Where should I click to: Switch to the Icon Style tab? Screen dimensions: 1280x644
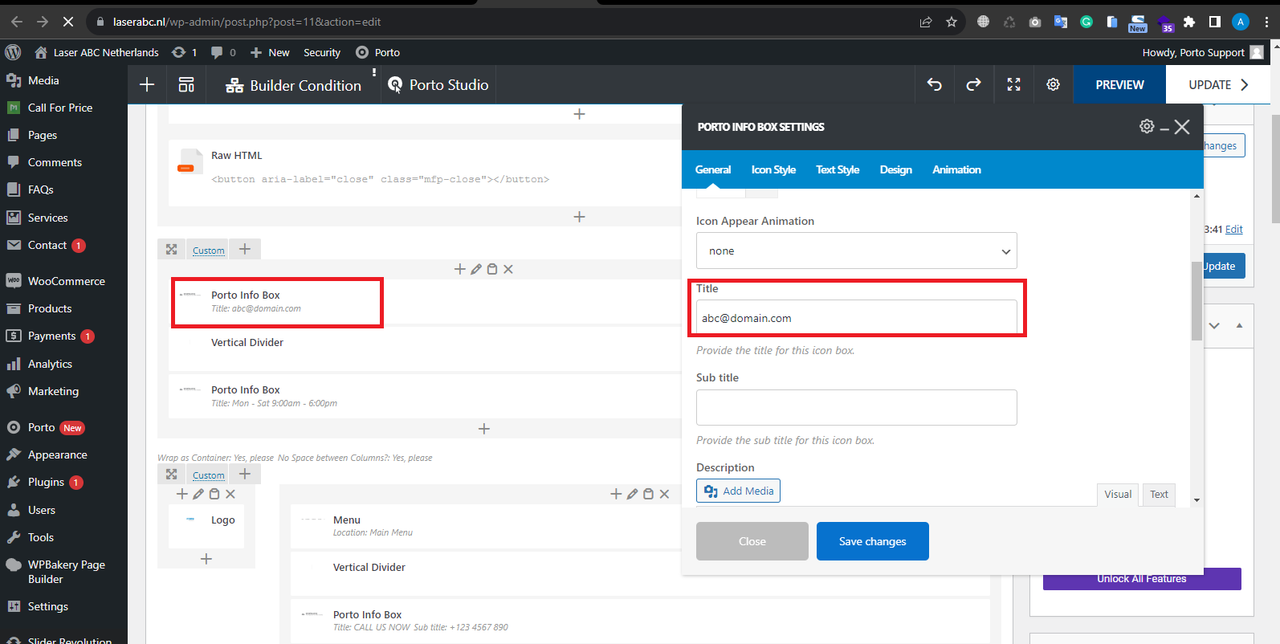point(773,170)
